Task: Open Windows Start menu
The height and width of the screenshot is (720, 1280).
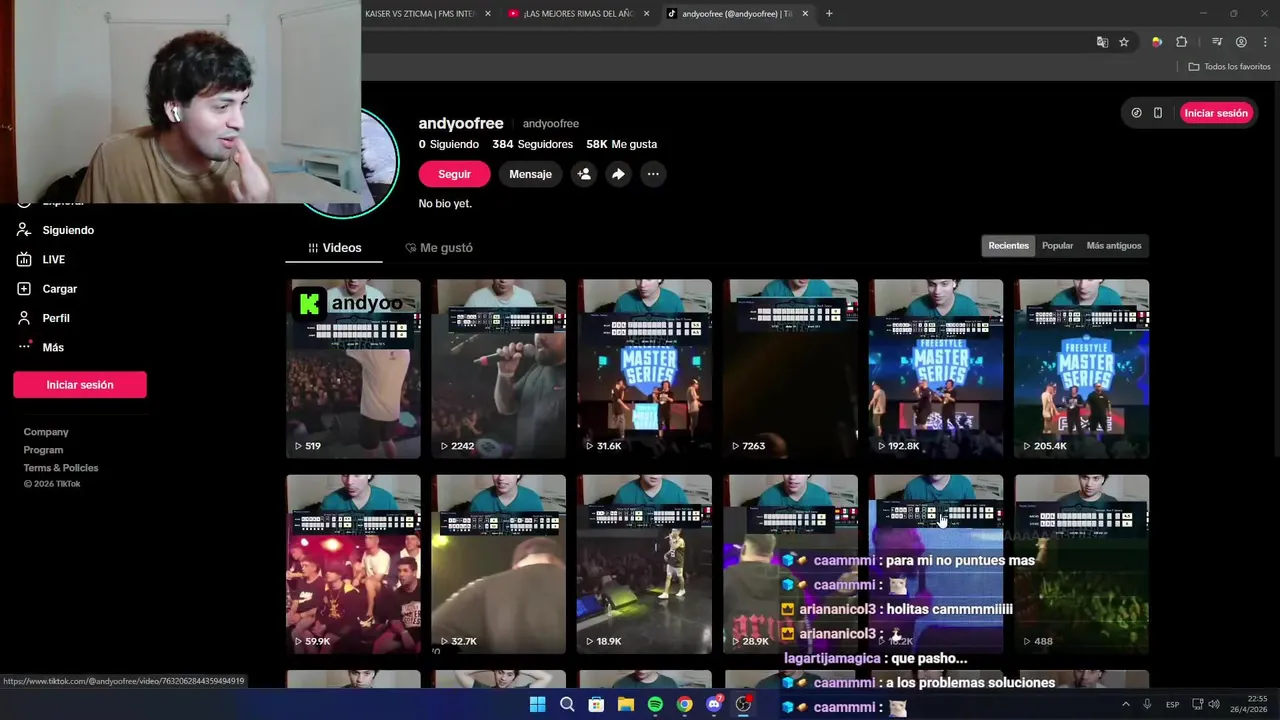Action: click(537, 704)
